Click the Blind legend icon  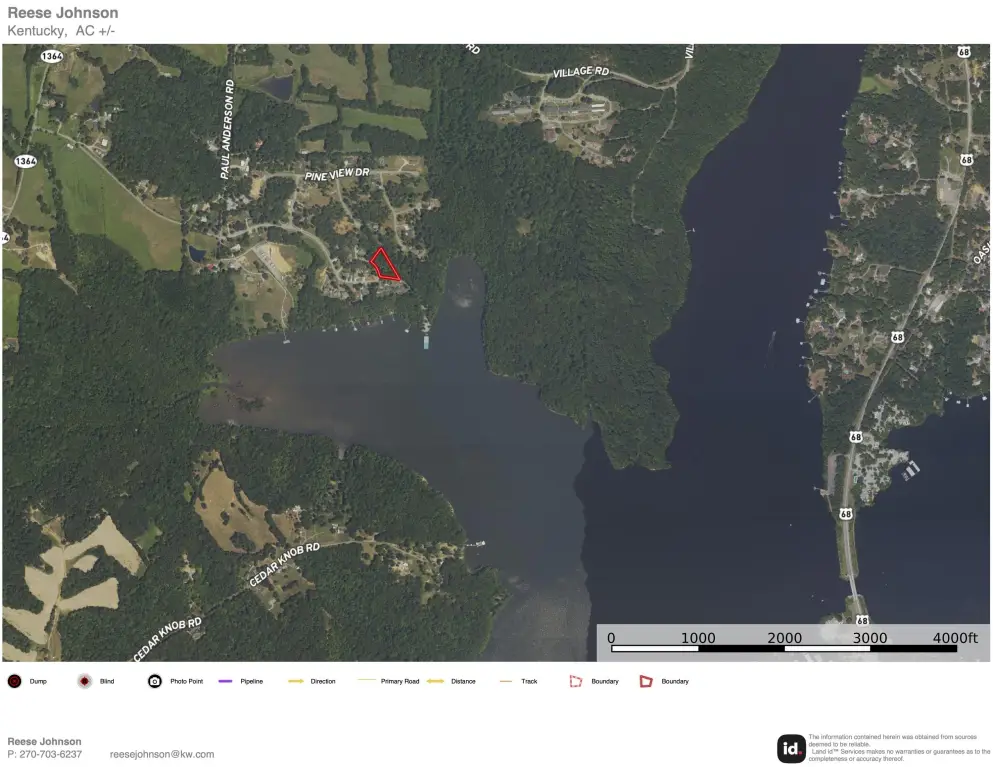click(84, 681)
